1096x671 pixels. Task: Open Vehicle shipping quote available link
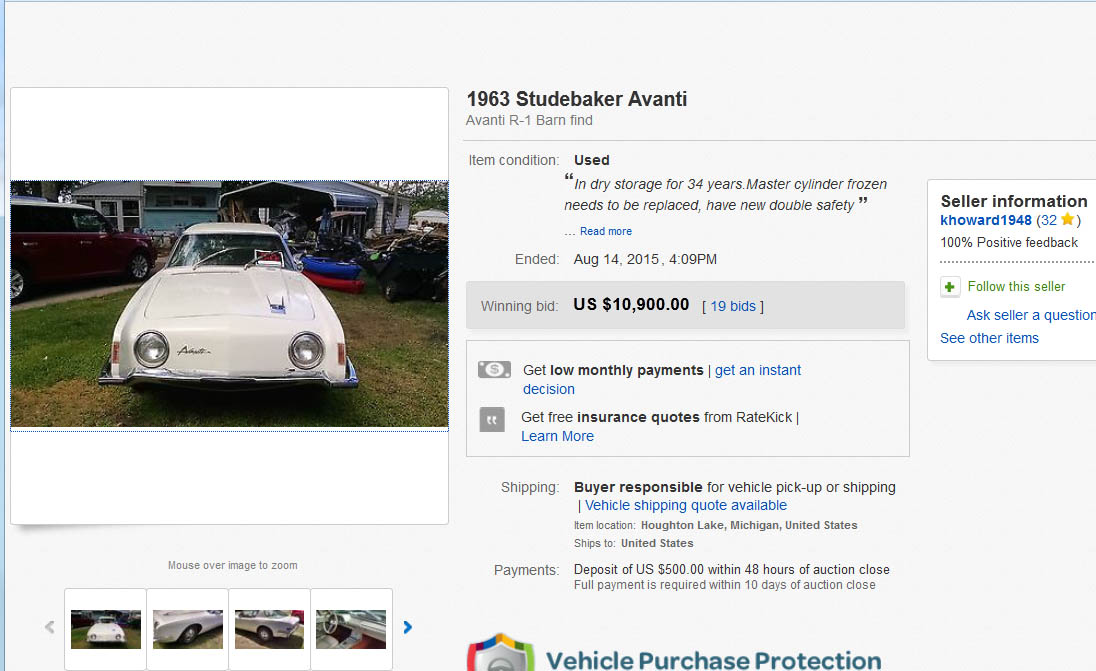686,505
